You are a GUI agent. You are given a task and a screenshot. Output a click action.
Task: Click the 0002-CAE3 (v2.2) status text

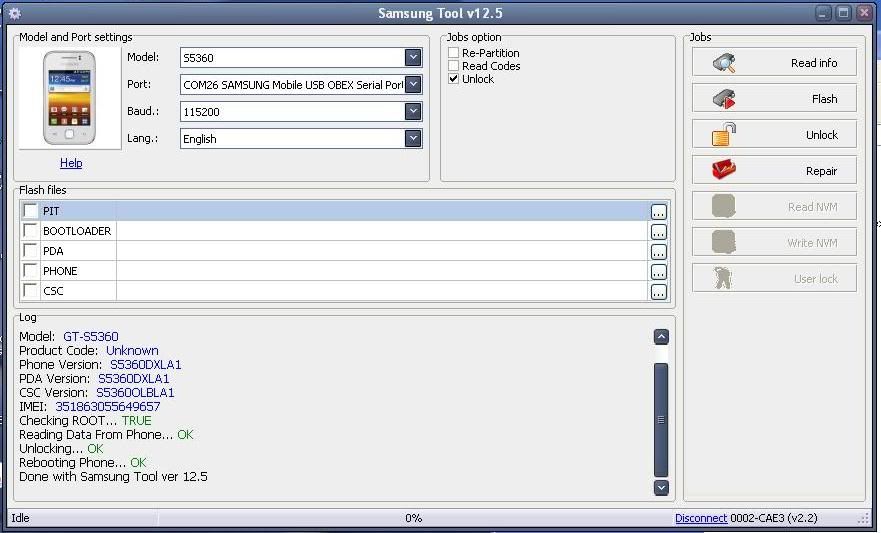(x=774, y=518)
